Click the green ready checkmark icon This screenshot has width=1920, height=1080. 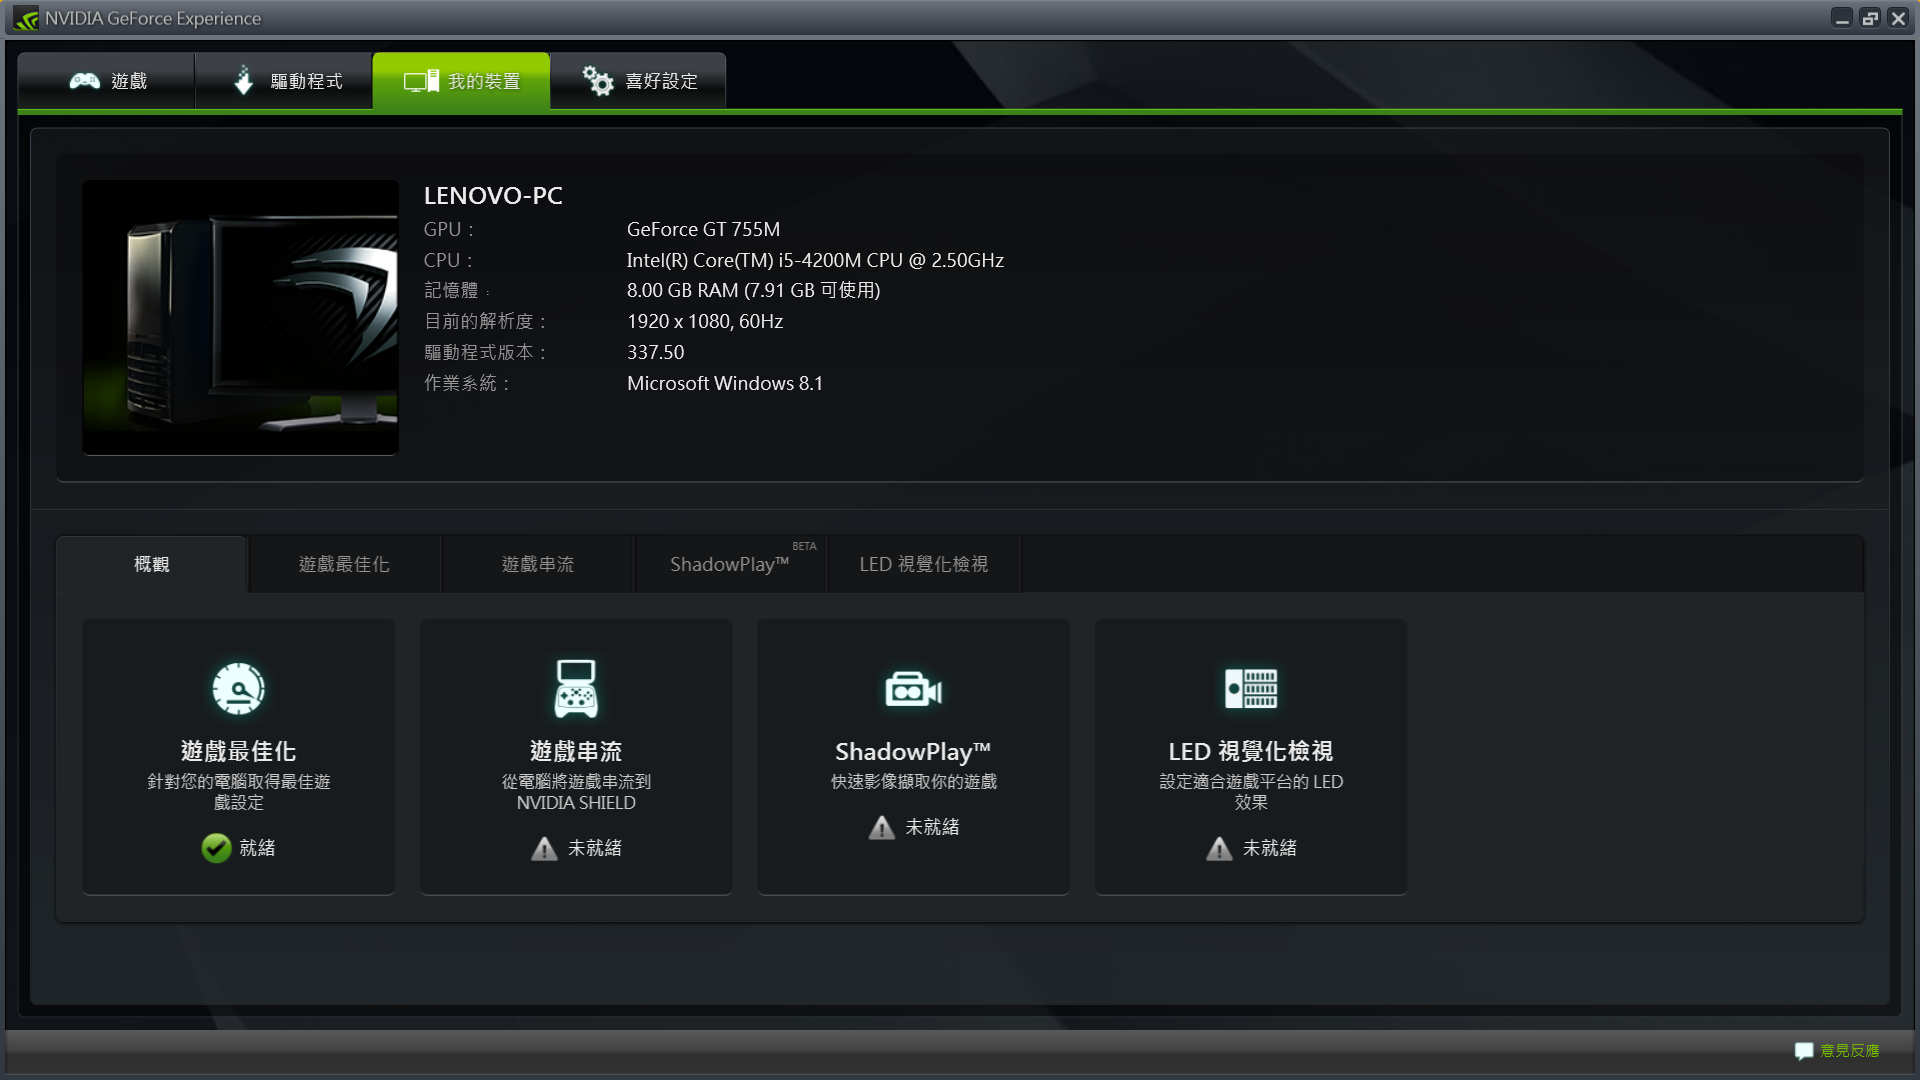216,848
